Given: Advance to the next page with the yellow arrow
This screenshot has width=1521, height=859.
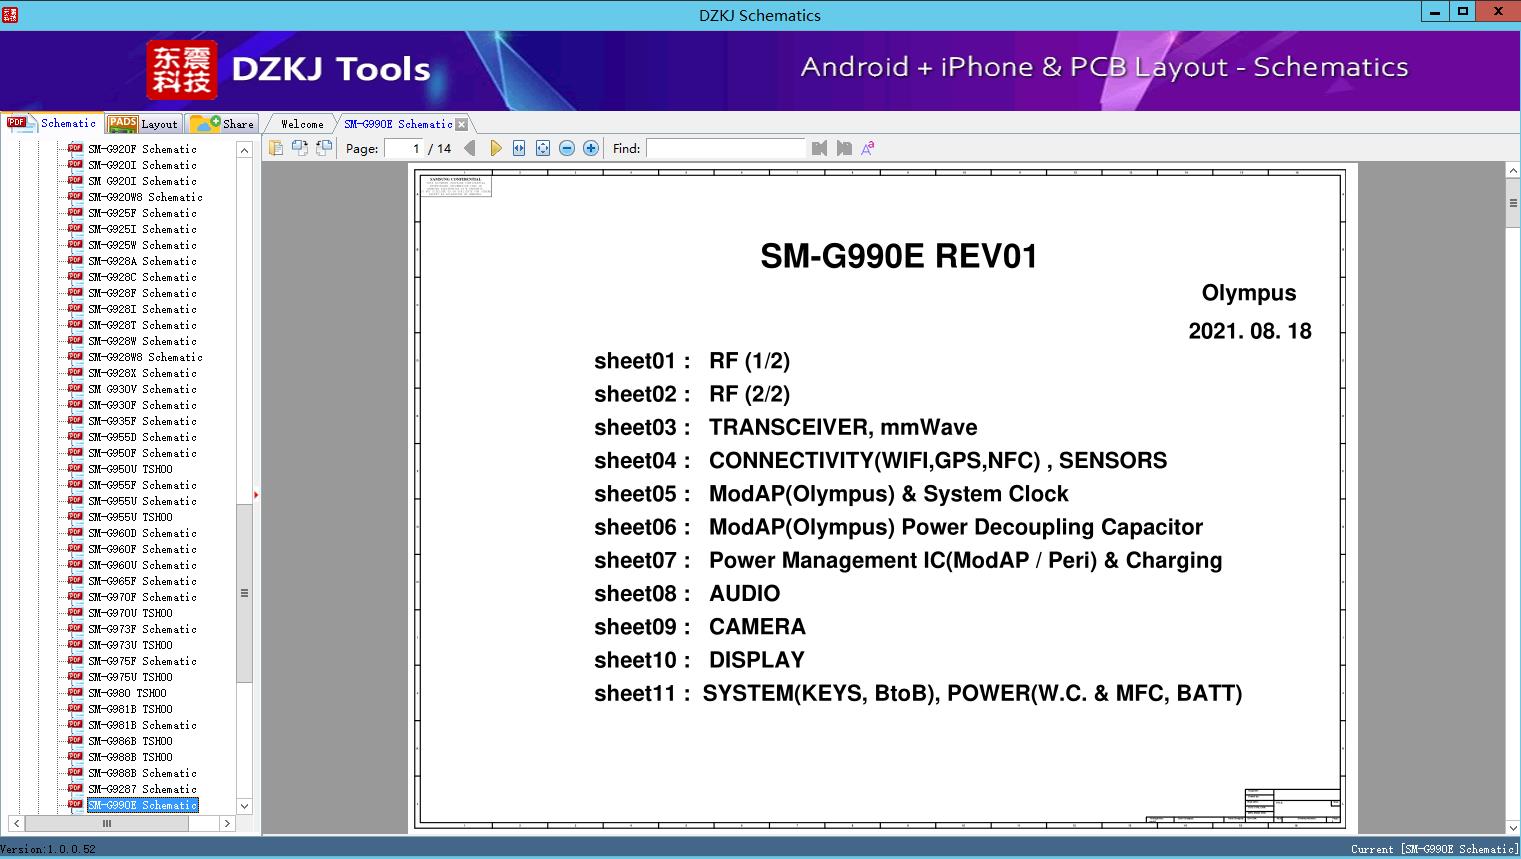Looking at the screenshot, I should point(495,148).
